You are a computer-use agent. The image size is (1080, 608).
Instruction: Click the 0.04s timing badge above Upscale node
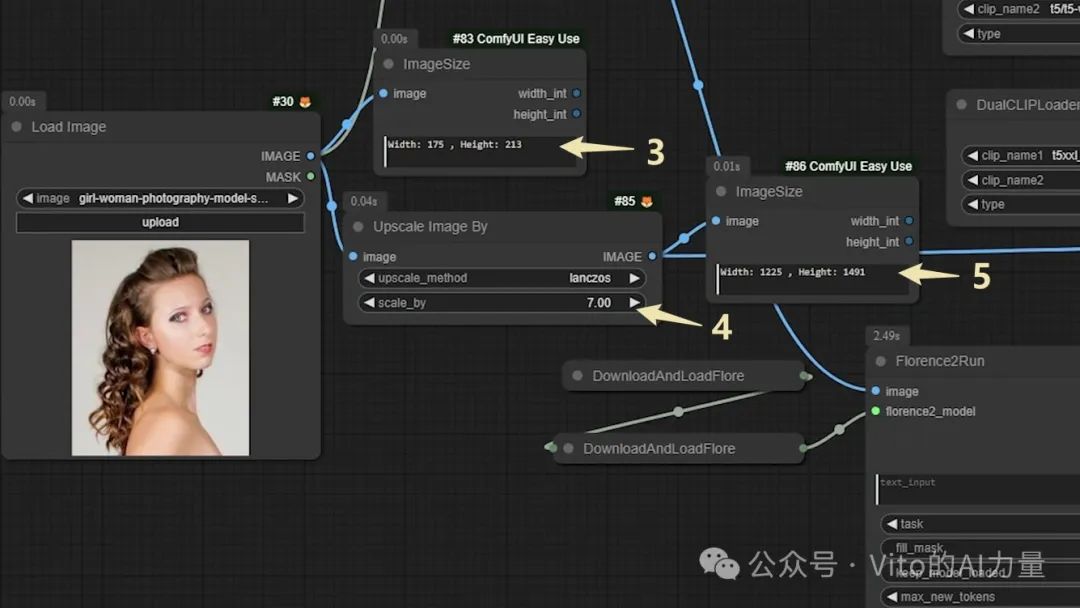(x=364, y=202)
